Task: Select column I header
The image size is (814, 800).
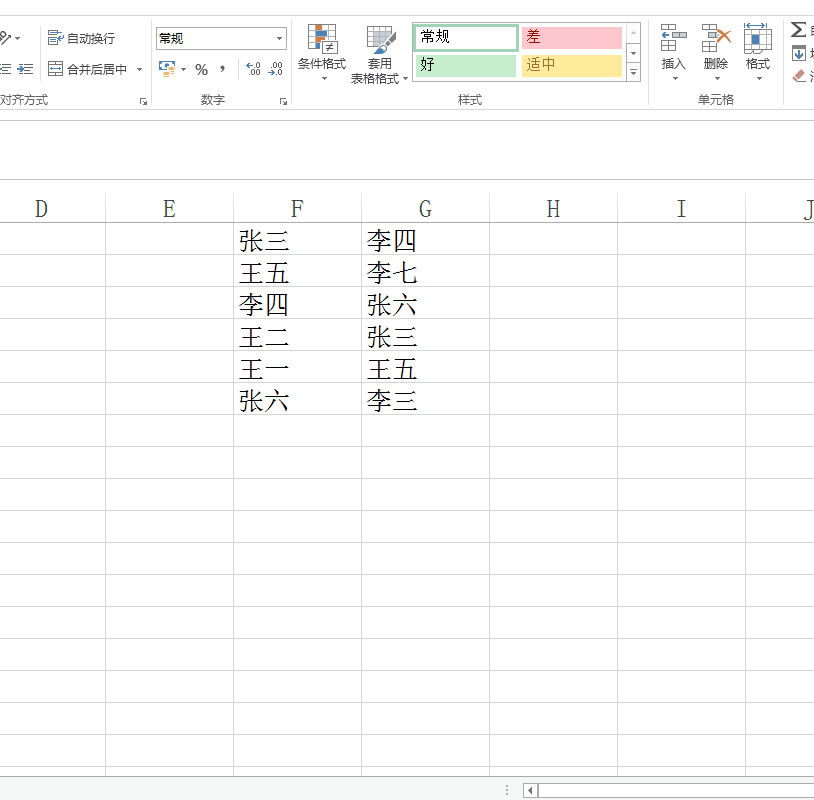Action: 681,209
